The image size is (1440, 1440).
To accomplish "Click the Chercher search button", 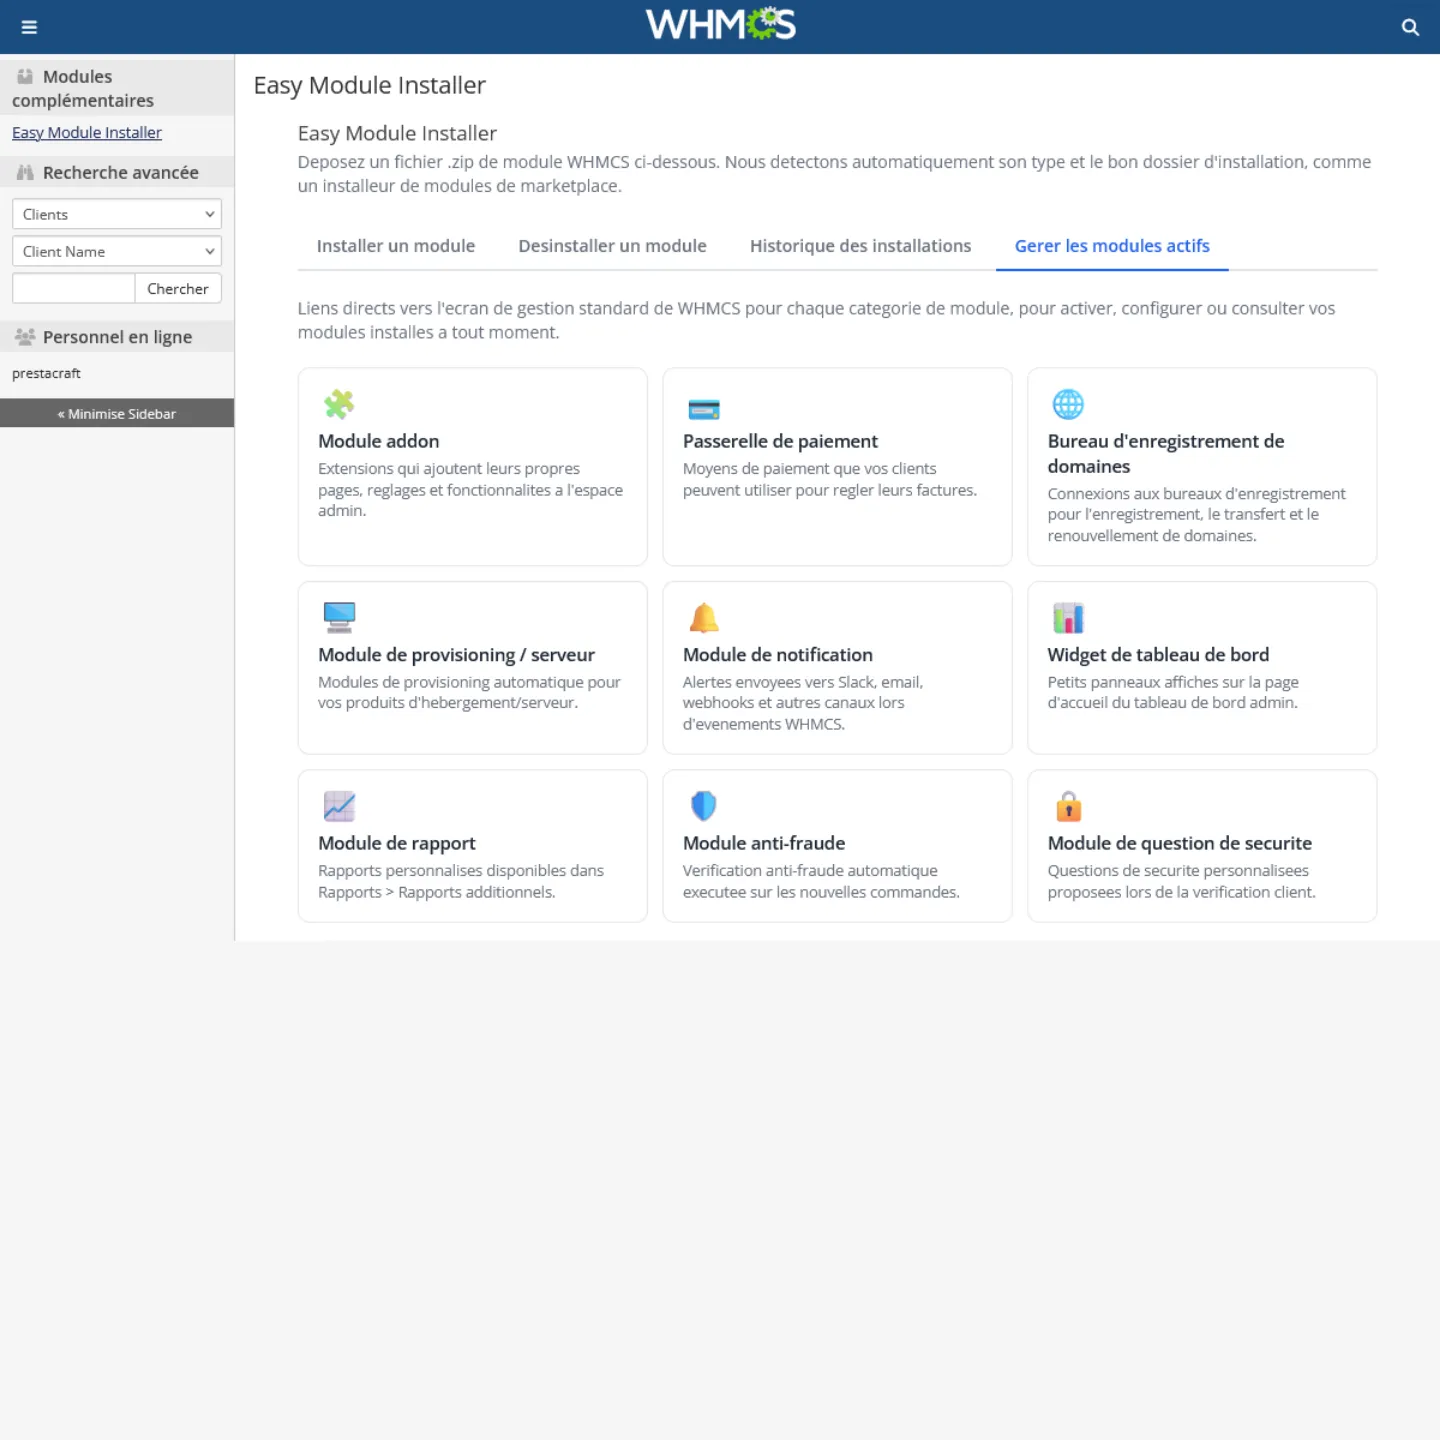I will coord(178,288).
